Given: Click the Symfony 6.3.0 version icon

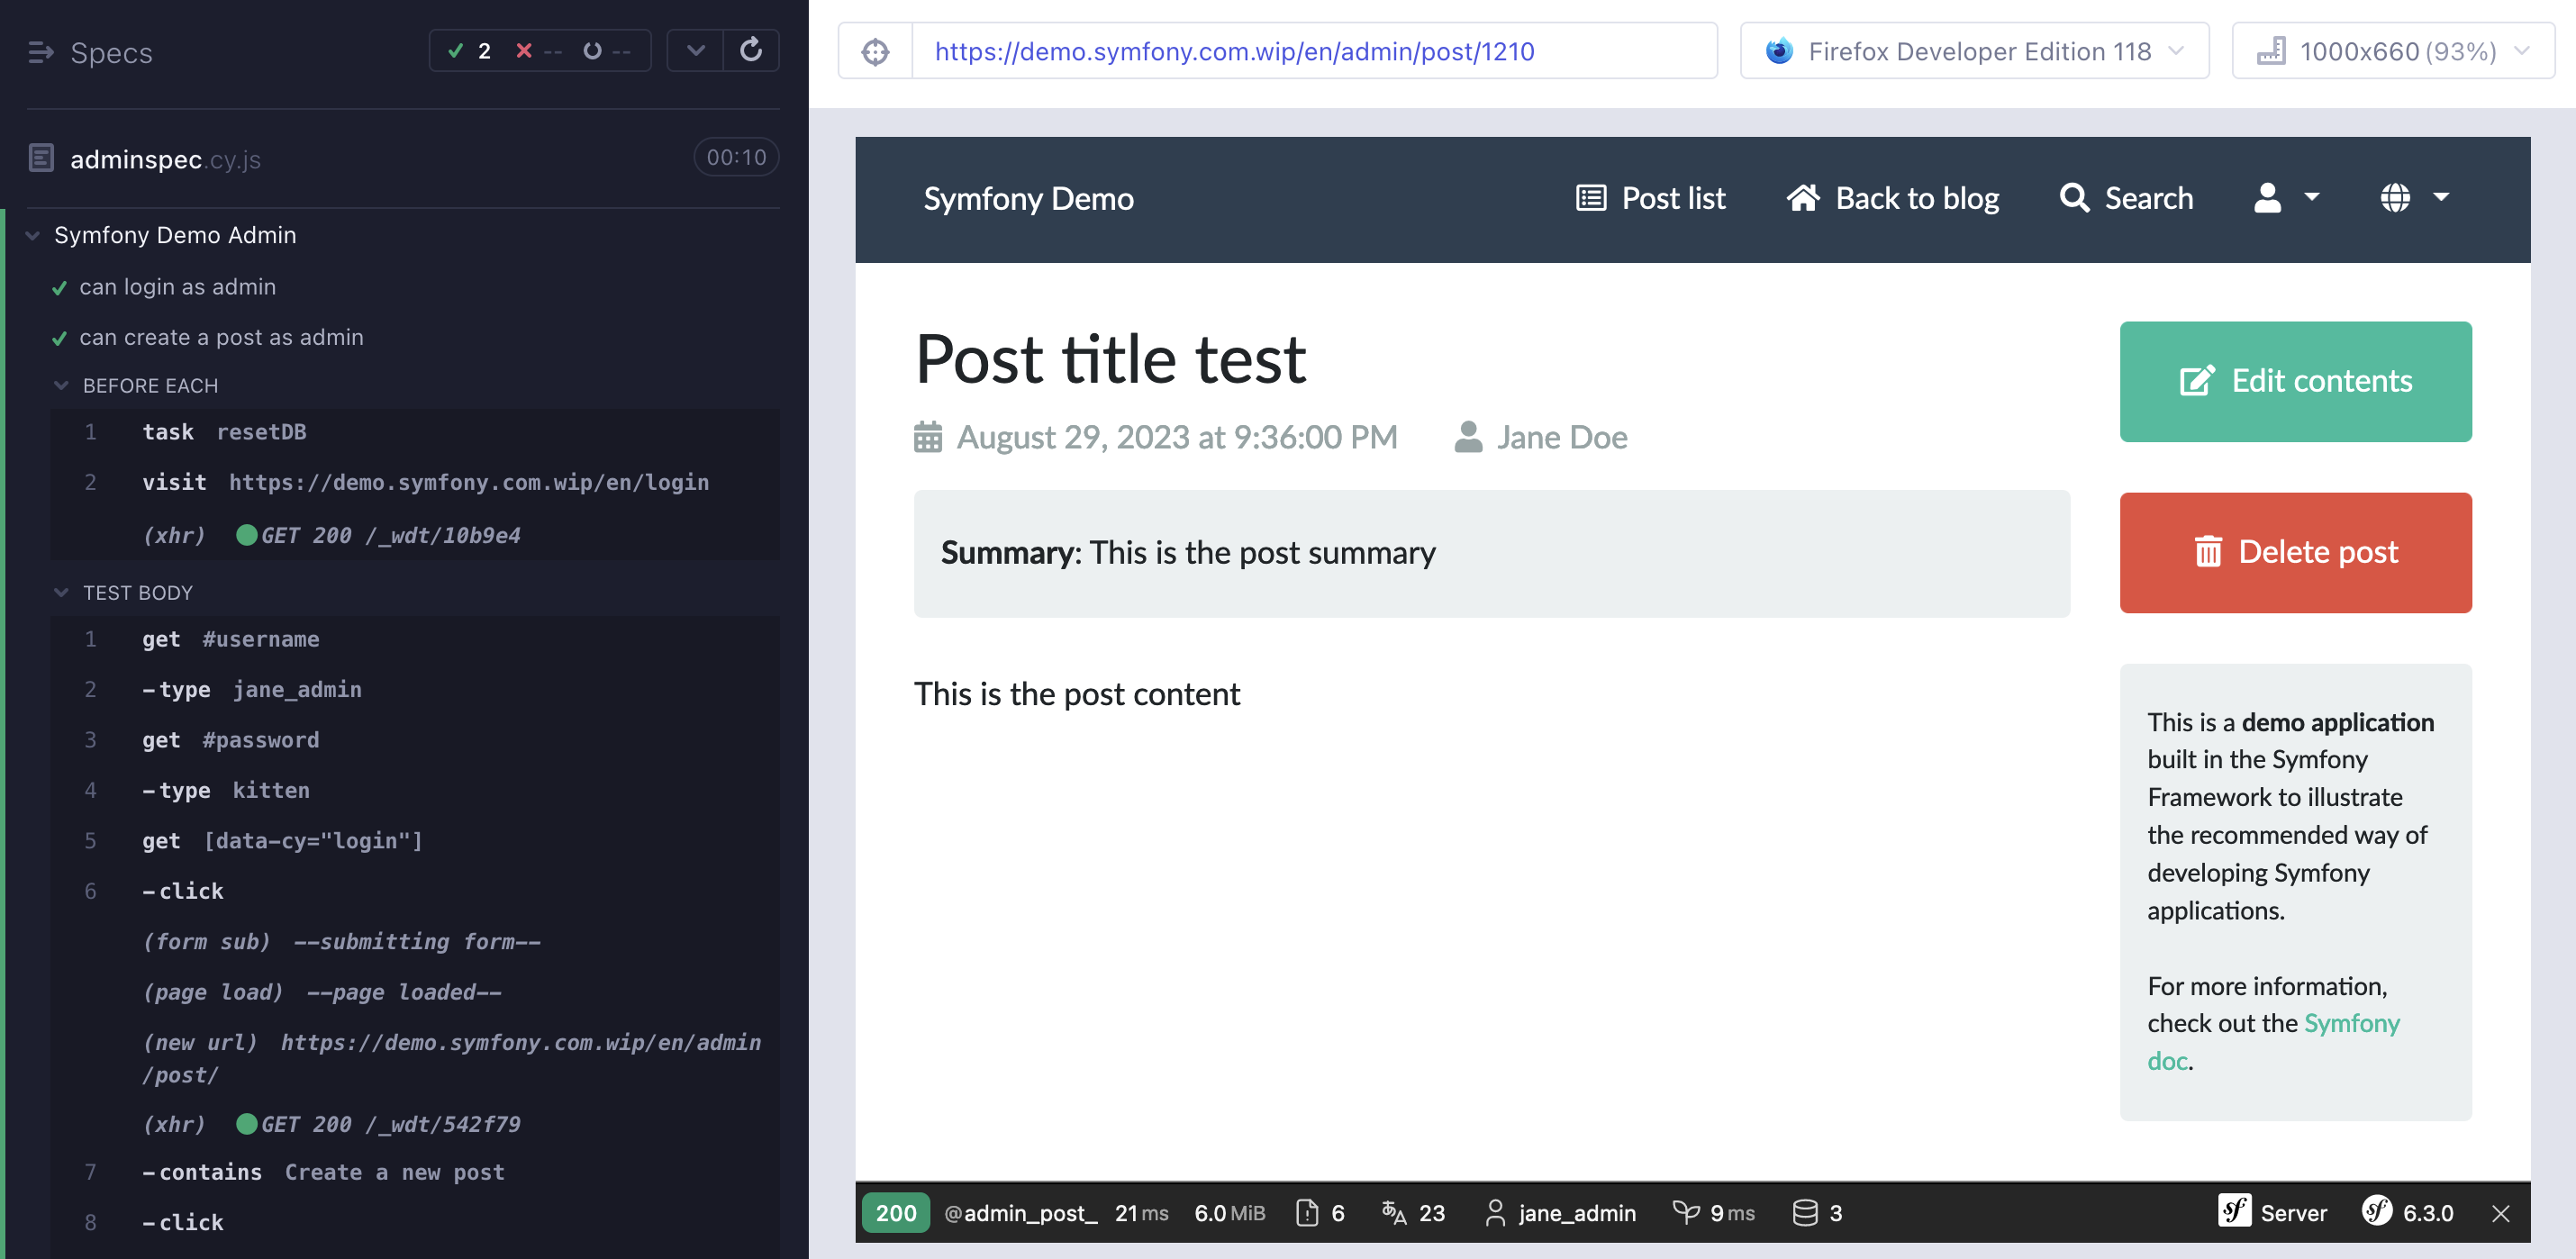Looking at the screenshot, I should pyautogui.click(x=2377, y=1213).
